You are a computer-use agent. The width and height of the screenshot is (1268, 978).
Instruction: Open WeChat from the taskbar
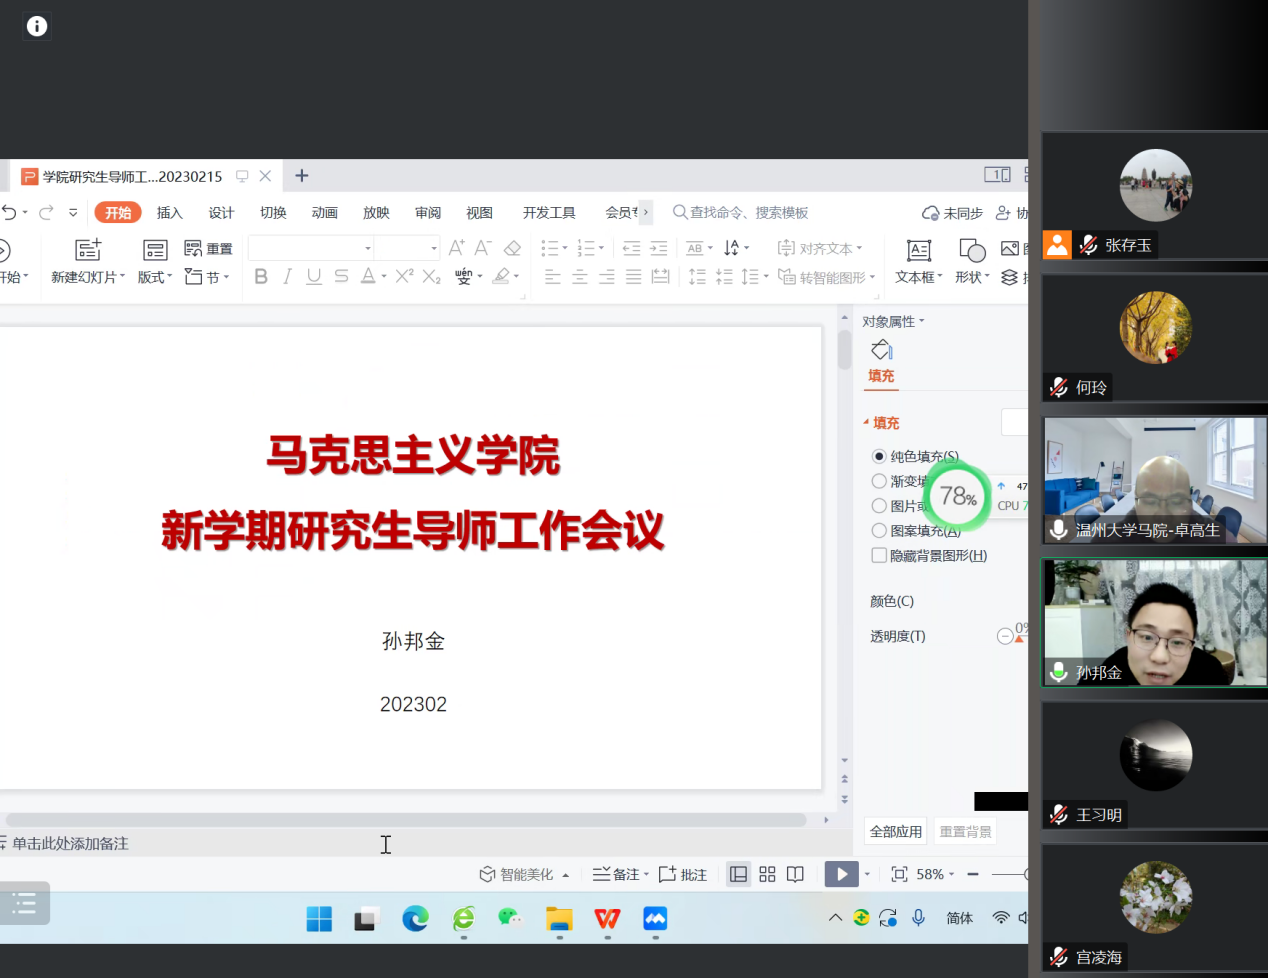tap(511, 918)
